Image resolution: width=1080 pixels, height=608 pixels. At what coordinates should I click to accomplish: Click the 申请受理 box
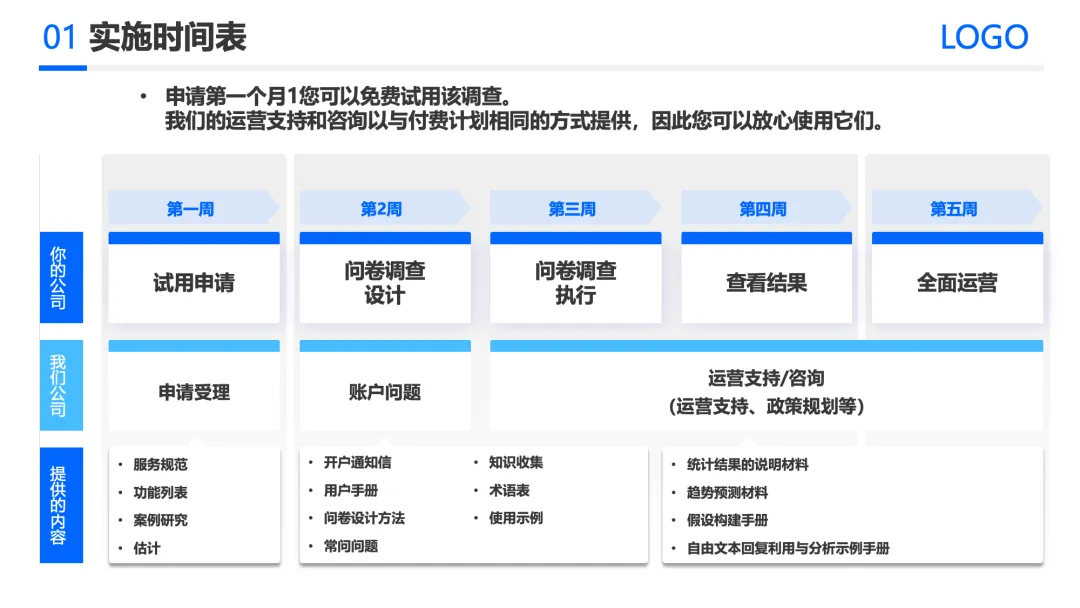coord(194,385)
